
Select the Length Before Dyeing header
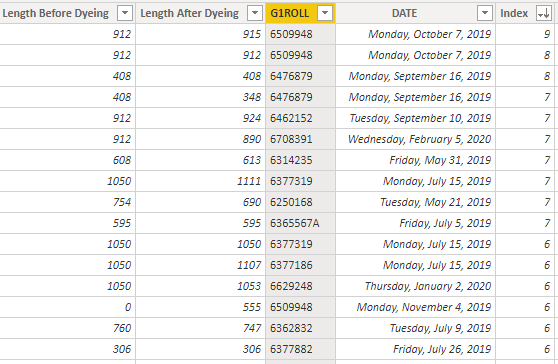coord(67,14)
